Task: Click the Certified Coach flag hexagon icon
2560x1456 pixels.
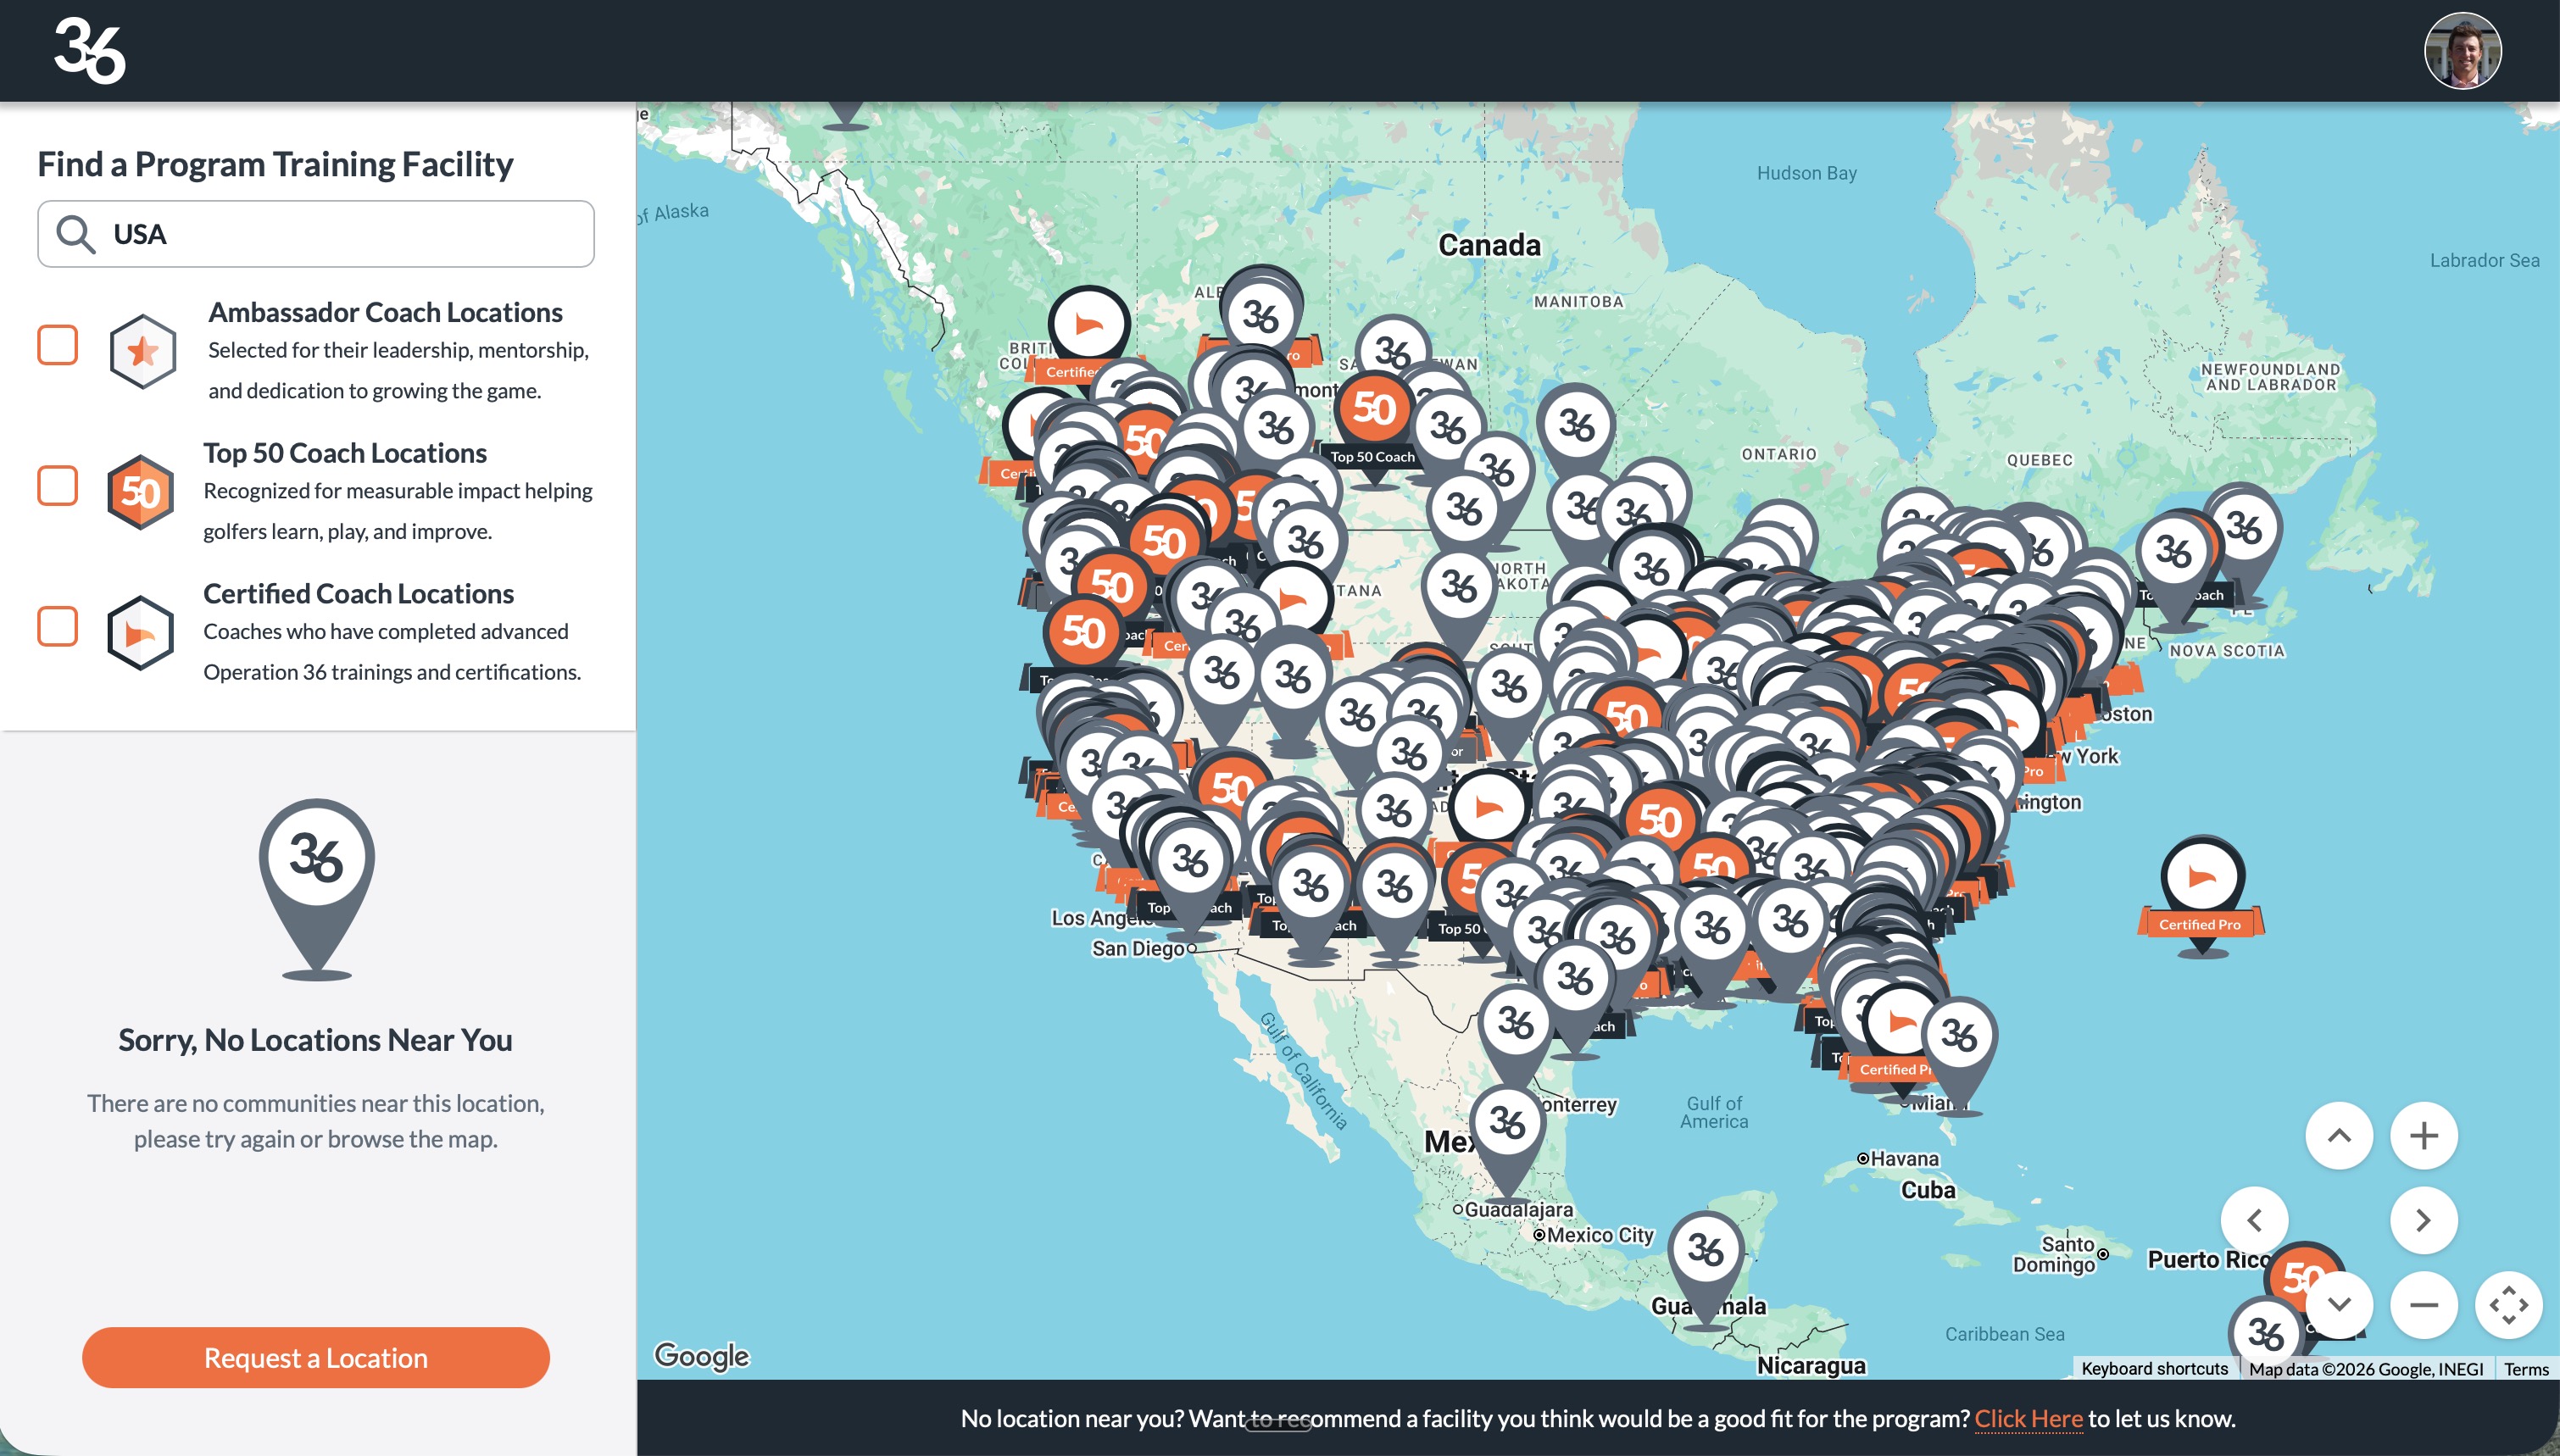Action: click(x=140, y=633)
